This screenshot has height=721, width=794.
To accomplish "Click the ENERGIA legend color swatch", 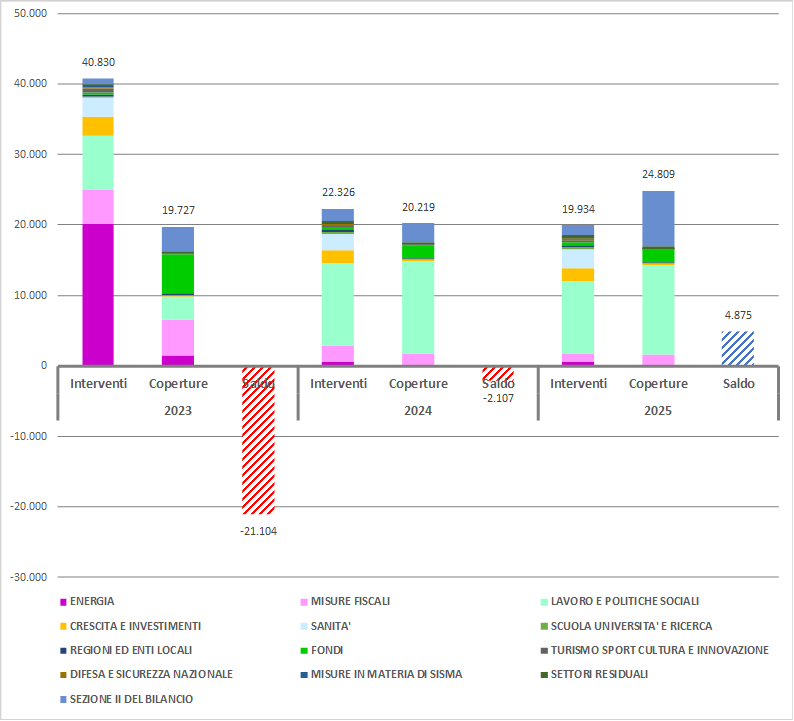I will coord(63,602).
